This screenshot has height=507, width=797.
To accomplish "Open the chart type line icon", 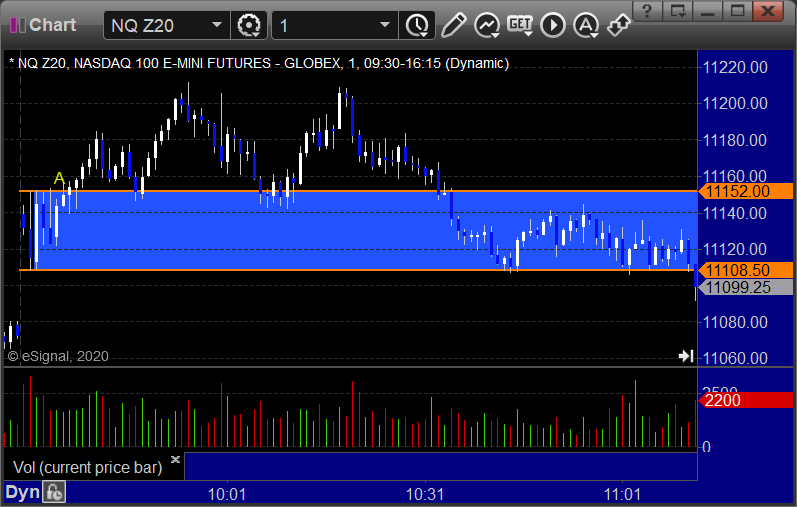I will coord(486,25).
